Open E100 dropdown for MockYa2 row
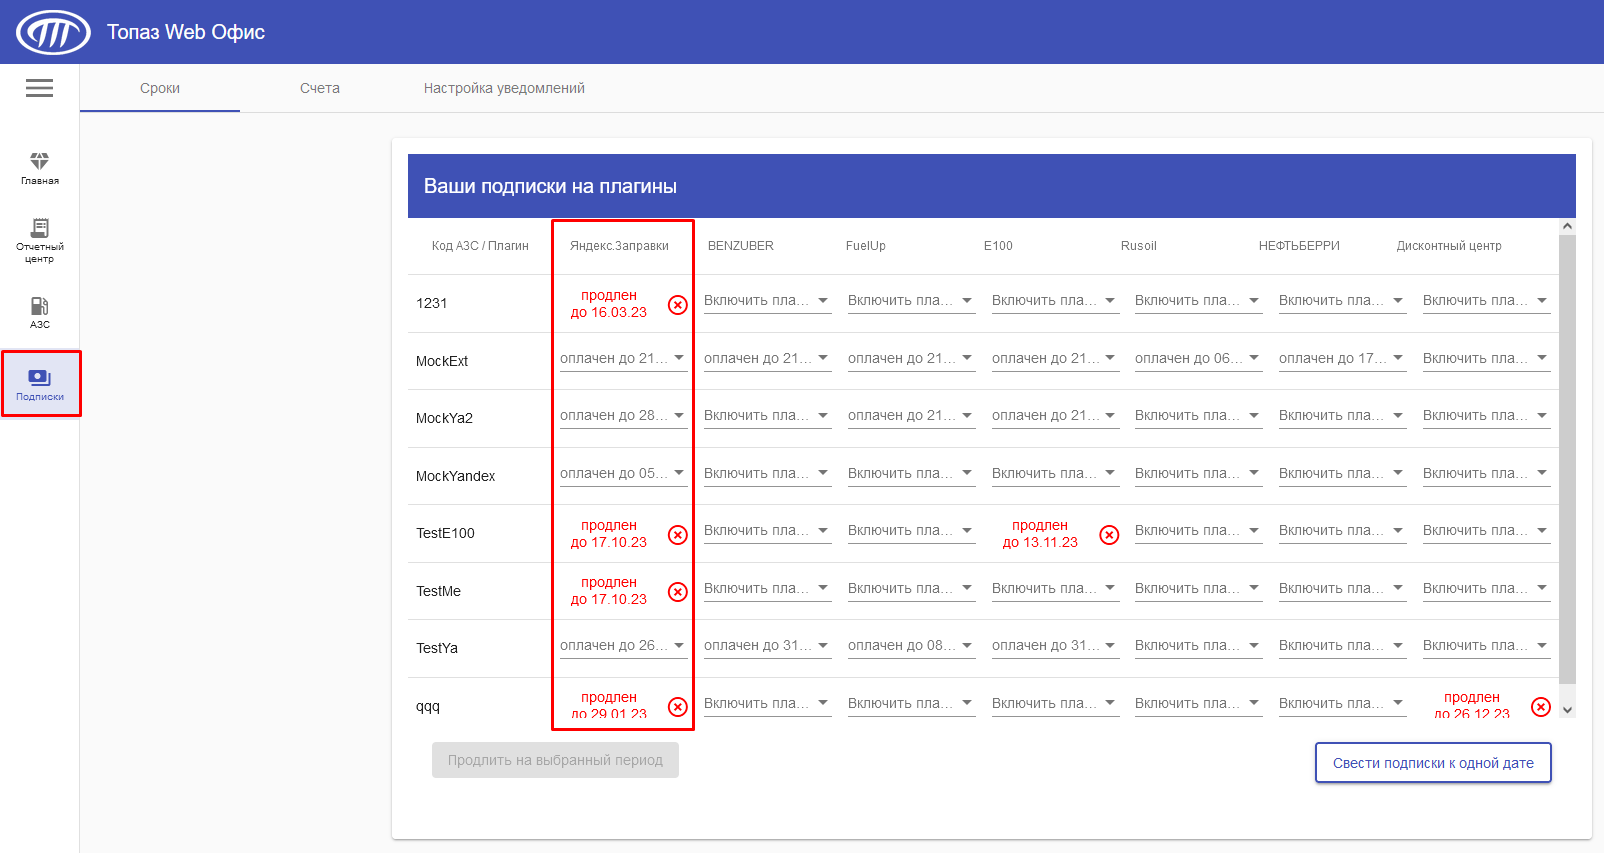Screen dimensions: 1604x853 (x=1055, y=415)
